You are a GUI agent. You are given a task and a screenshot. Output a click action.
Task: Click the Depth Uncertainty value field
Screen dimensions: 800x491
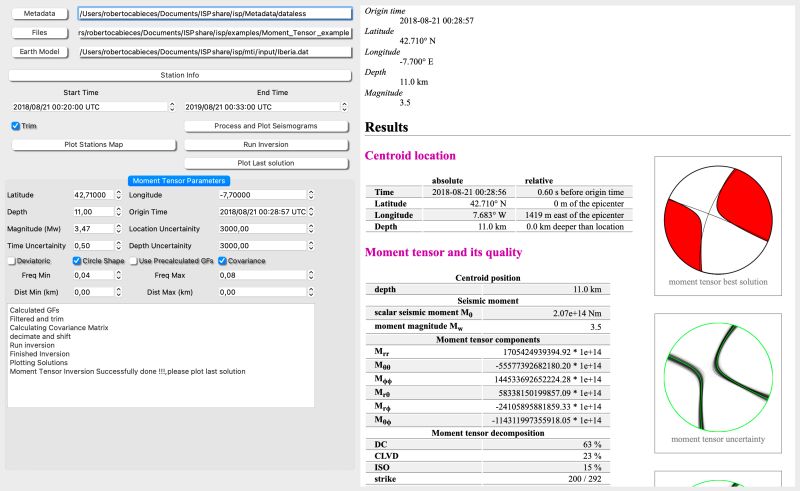click(262, 246)
